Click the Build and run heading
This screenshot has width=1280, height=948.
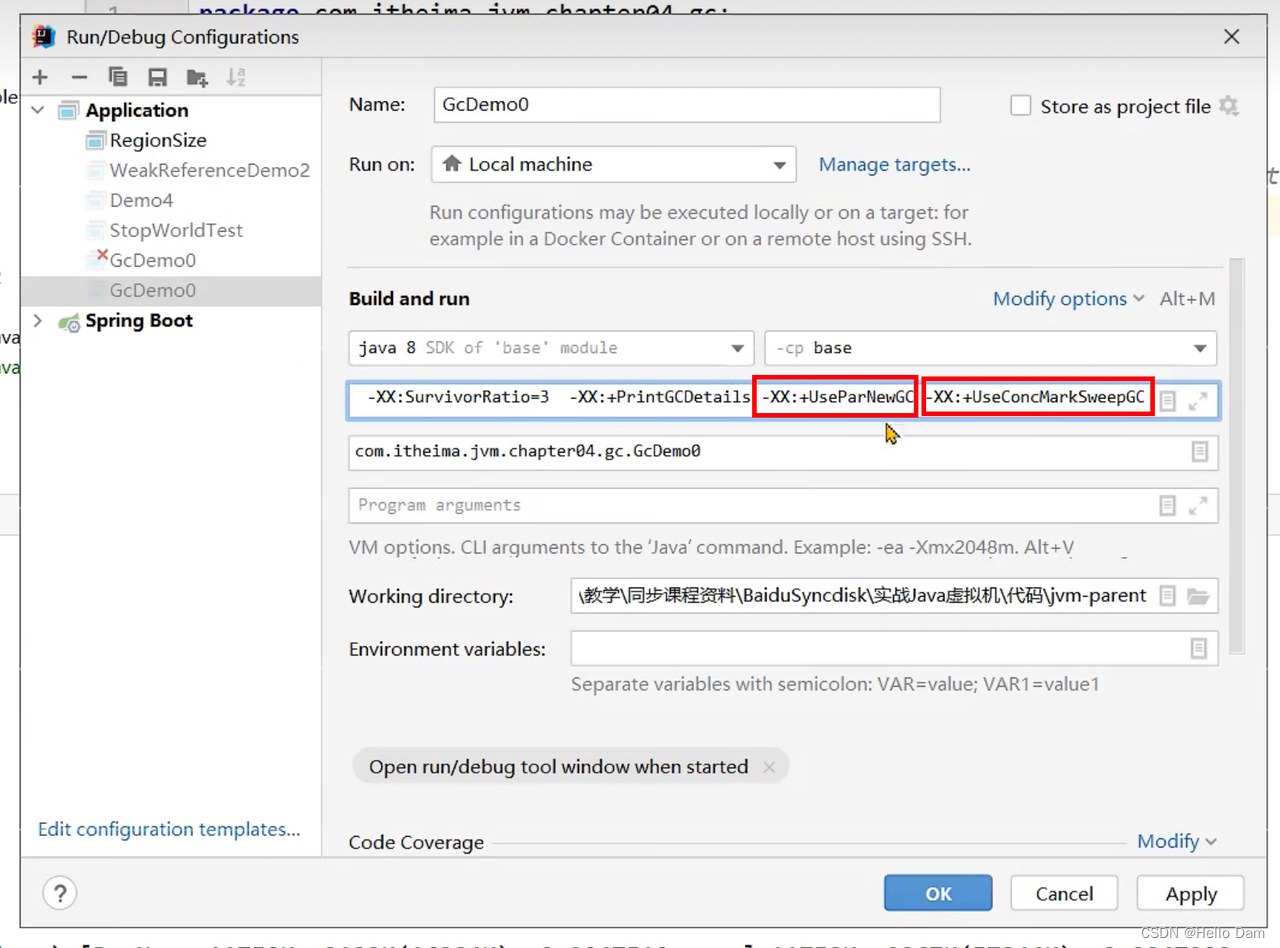409,299
